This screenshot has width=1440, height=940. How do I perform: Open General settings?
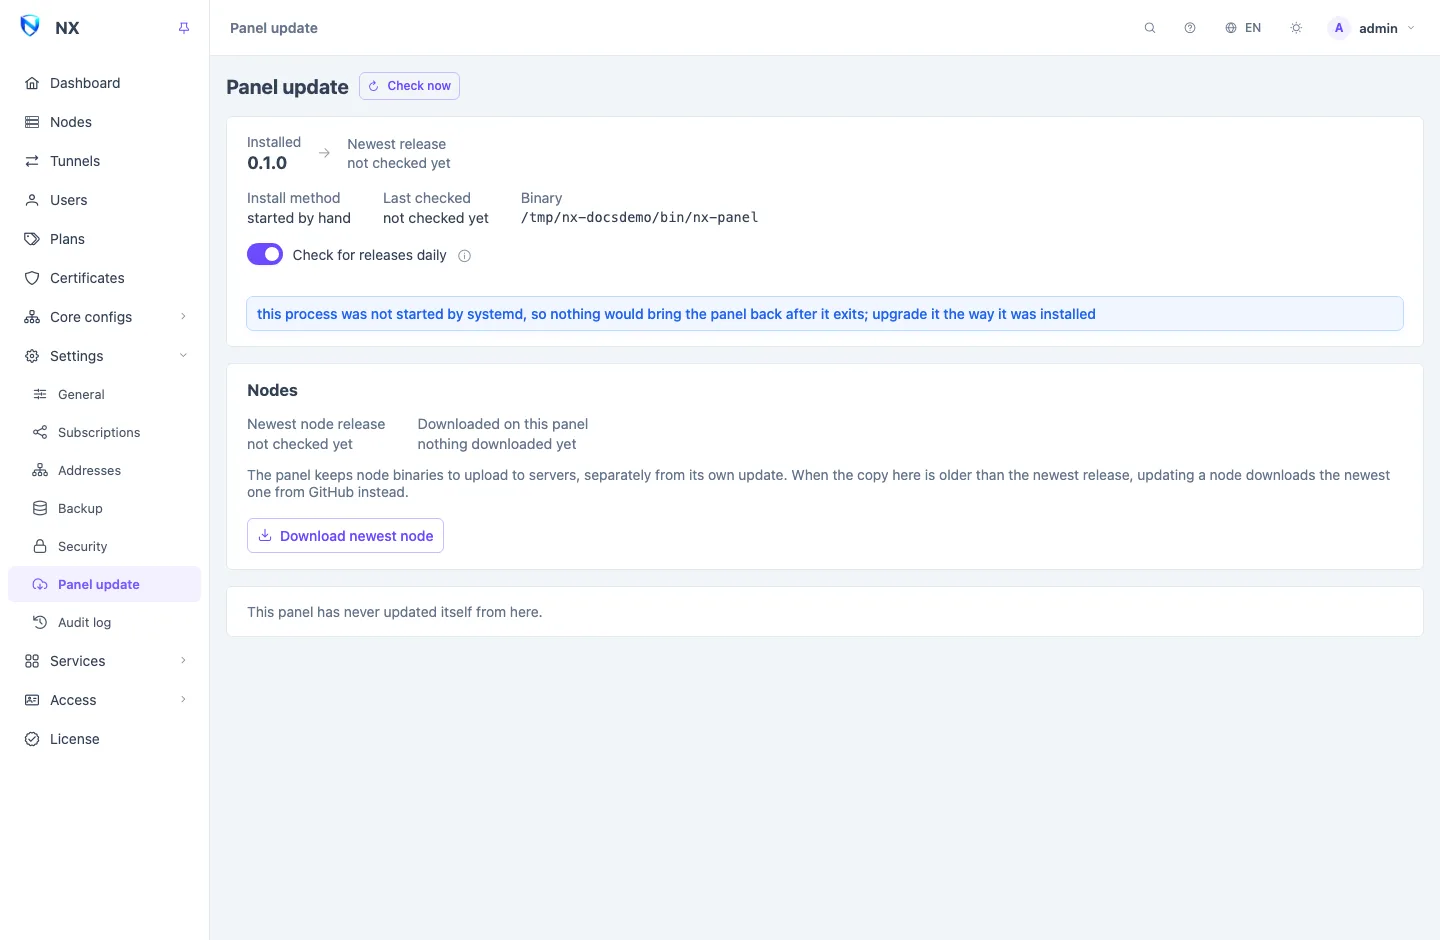(104, 394)
